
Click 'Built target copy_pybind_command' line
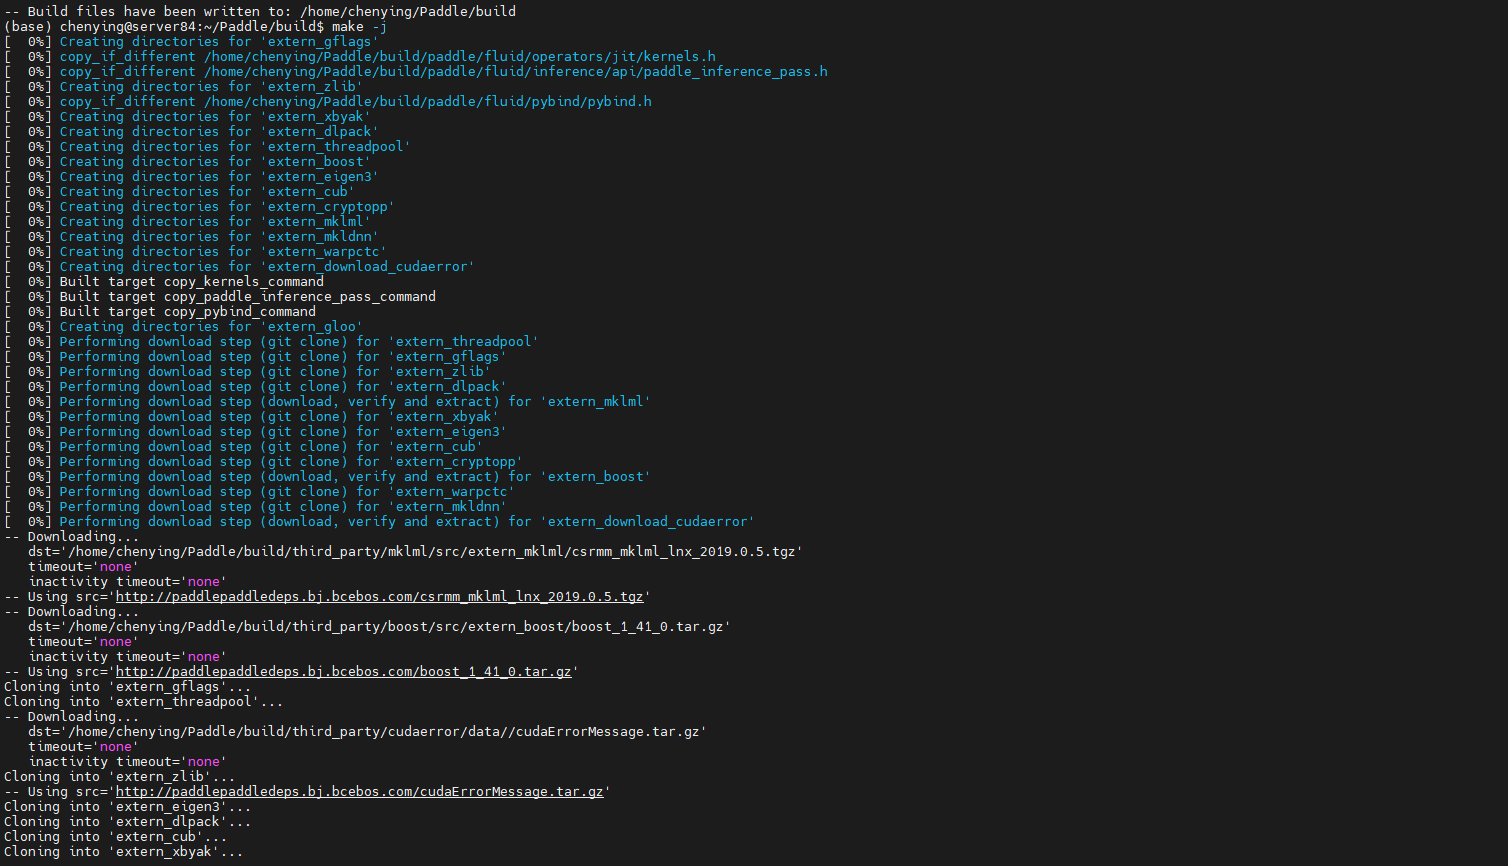[x=160, y=311]
